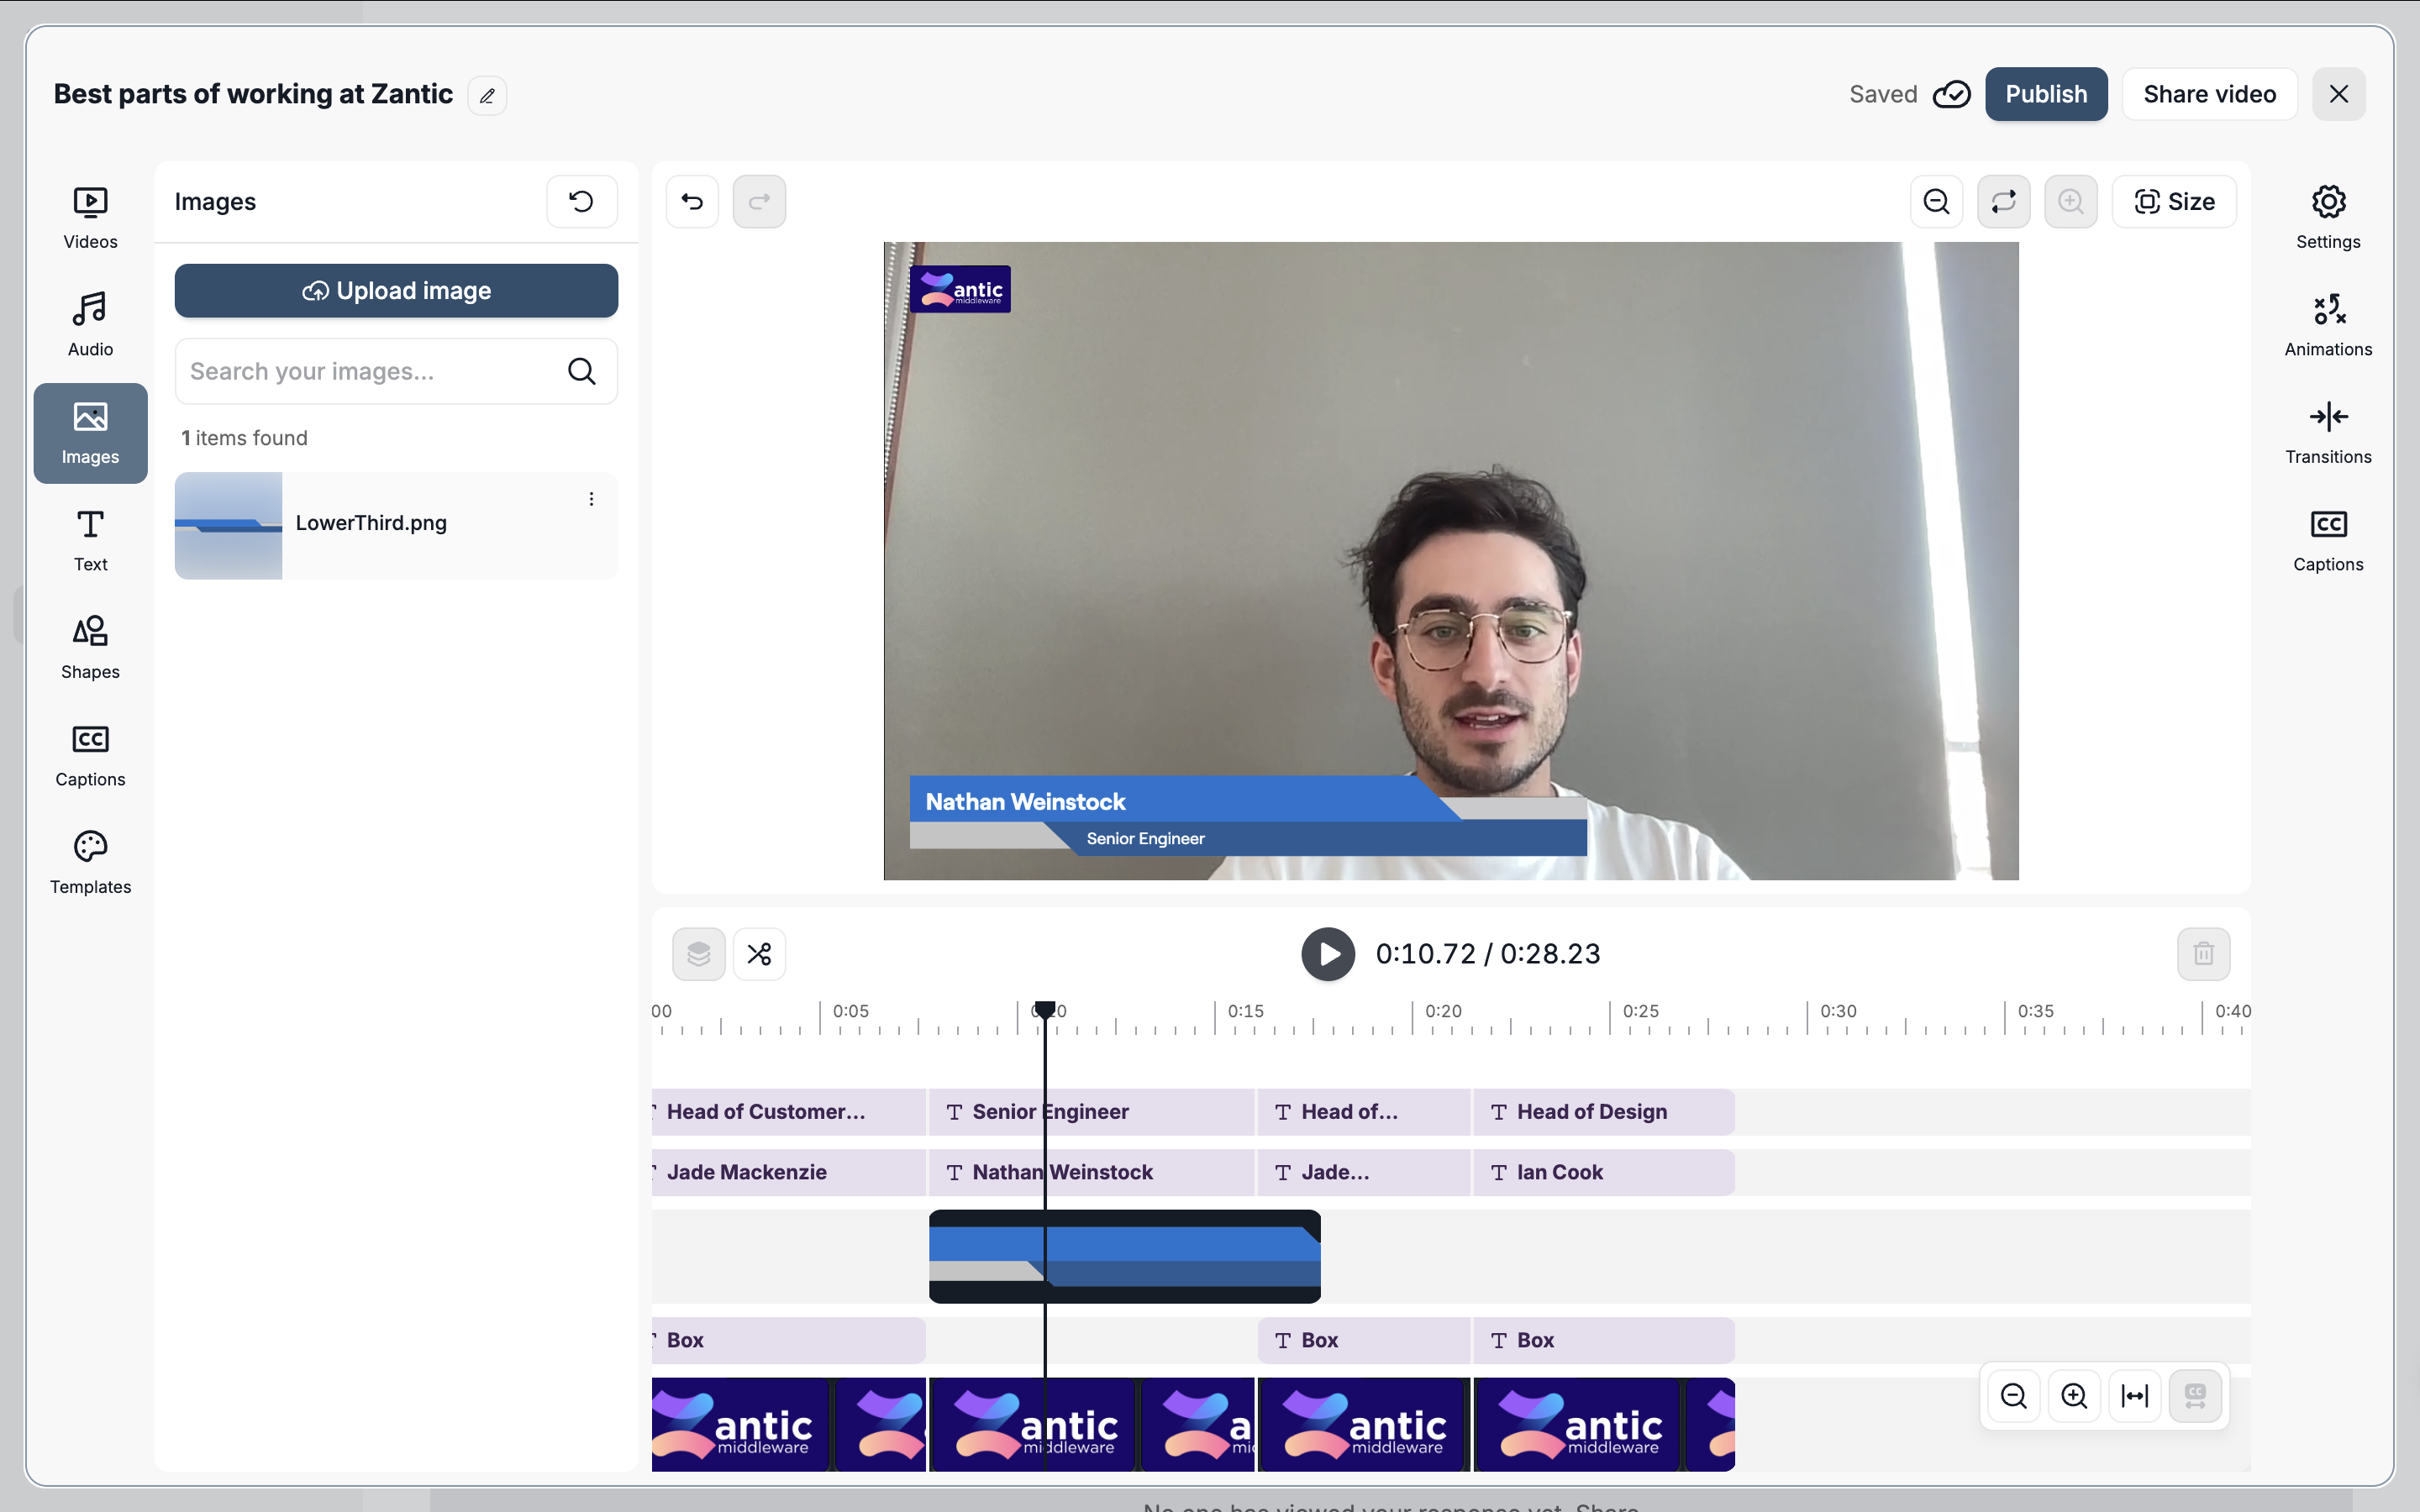Open the Templates panel
Viewport: 2420px width, 1512px height.
tap(90, 862)
